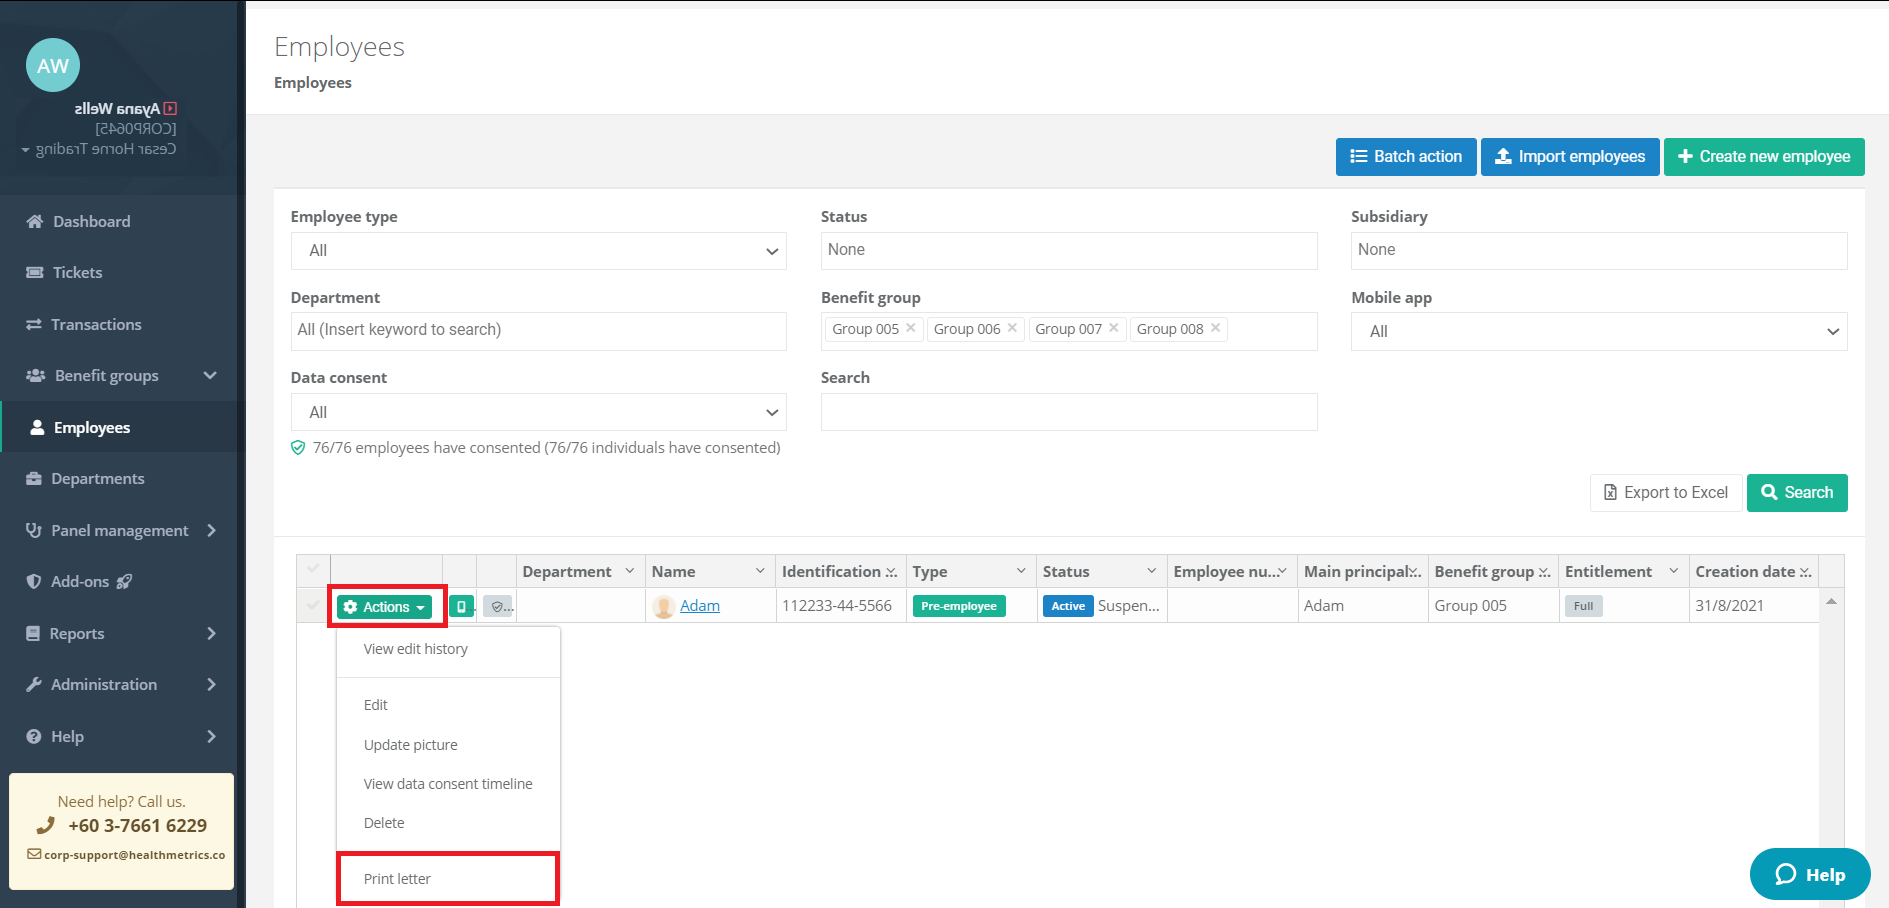This screenshot has height=908, width=1889.
Task: Click the Search keyword input field
Action: (1068, 412)
